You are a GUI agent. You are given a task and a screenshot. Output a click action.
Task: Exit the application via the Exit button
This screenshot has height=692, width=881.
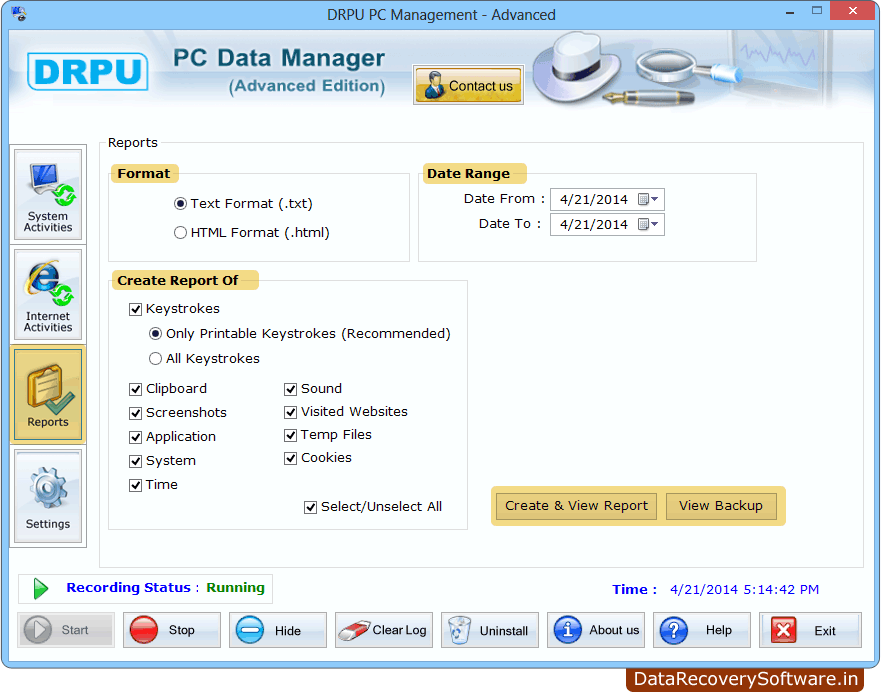pos(810,630)
